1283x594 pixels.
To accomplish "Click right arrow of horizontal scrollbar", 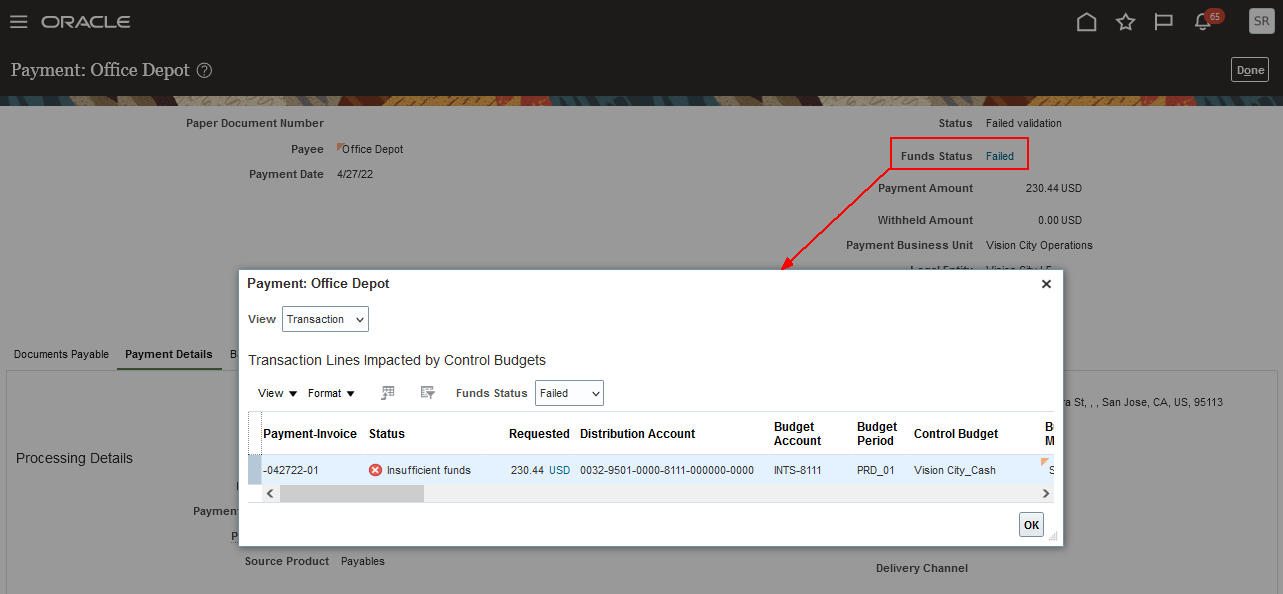I will point(1046,494).
